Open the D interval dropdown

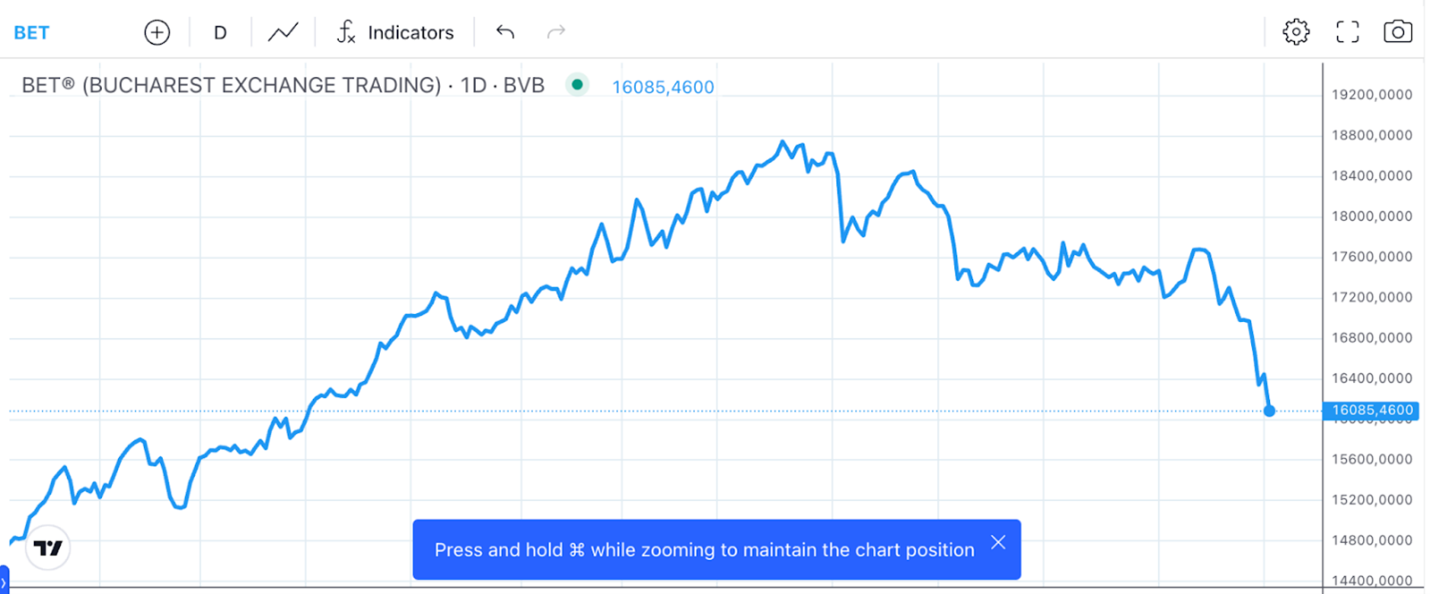click(x=220, y=32)
